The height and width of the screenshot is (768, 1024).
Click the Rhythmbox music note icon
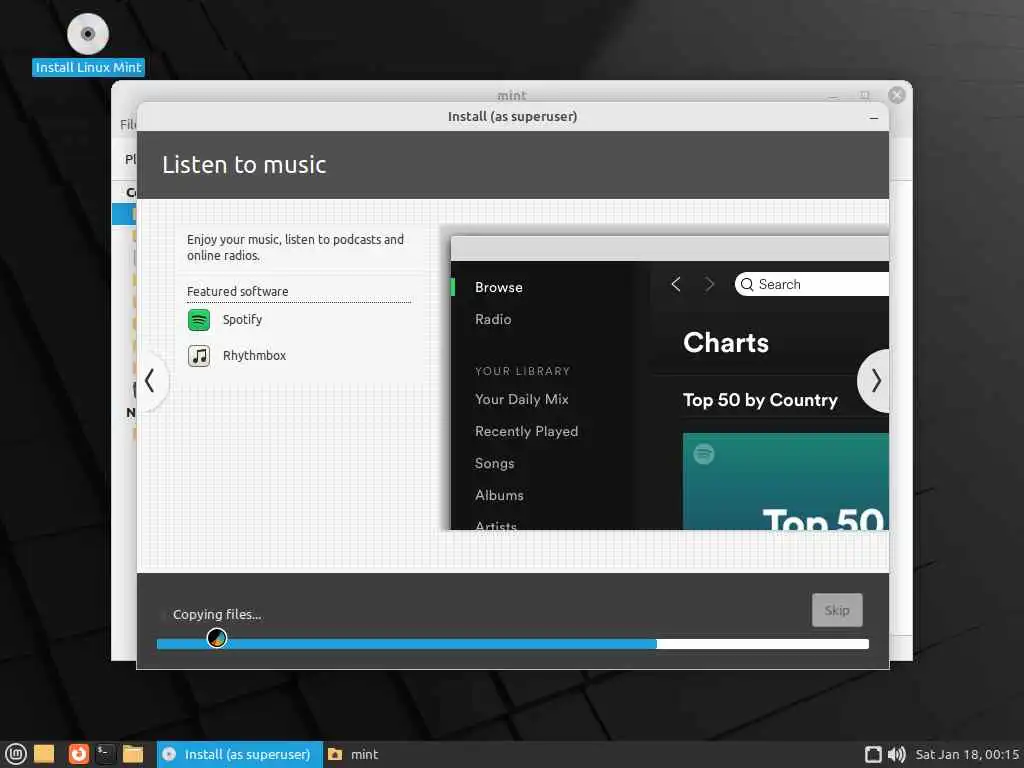pyautogui.click(x=199, y=356)
